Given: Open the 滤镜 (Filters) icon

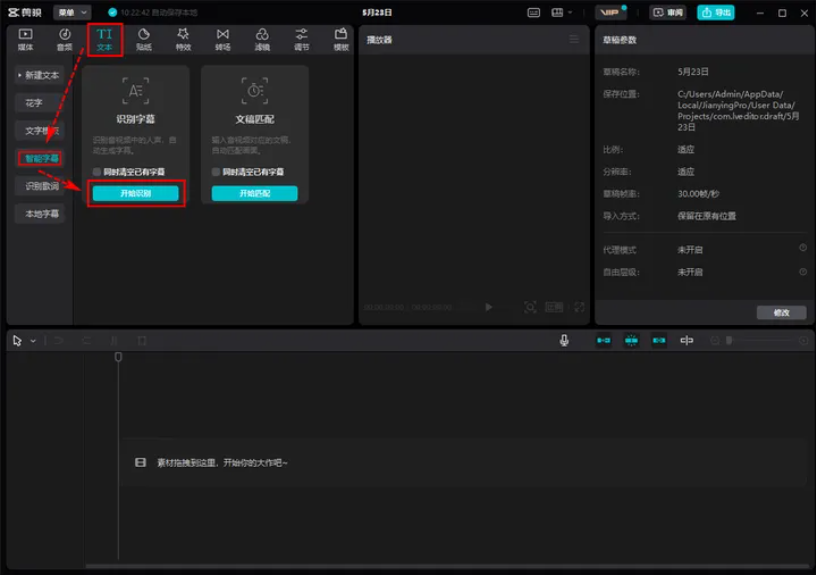Looking at the screenshot, I should tap(262, 39).
